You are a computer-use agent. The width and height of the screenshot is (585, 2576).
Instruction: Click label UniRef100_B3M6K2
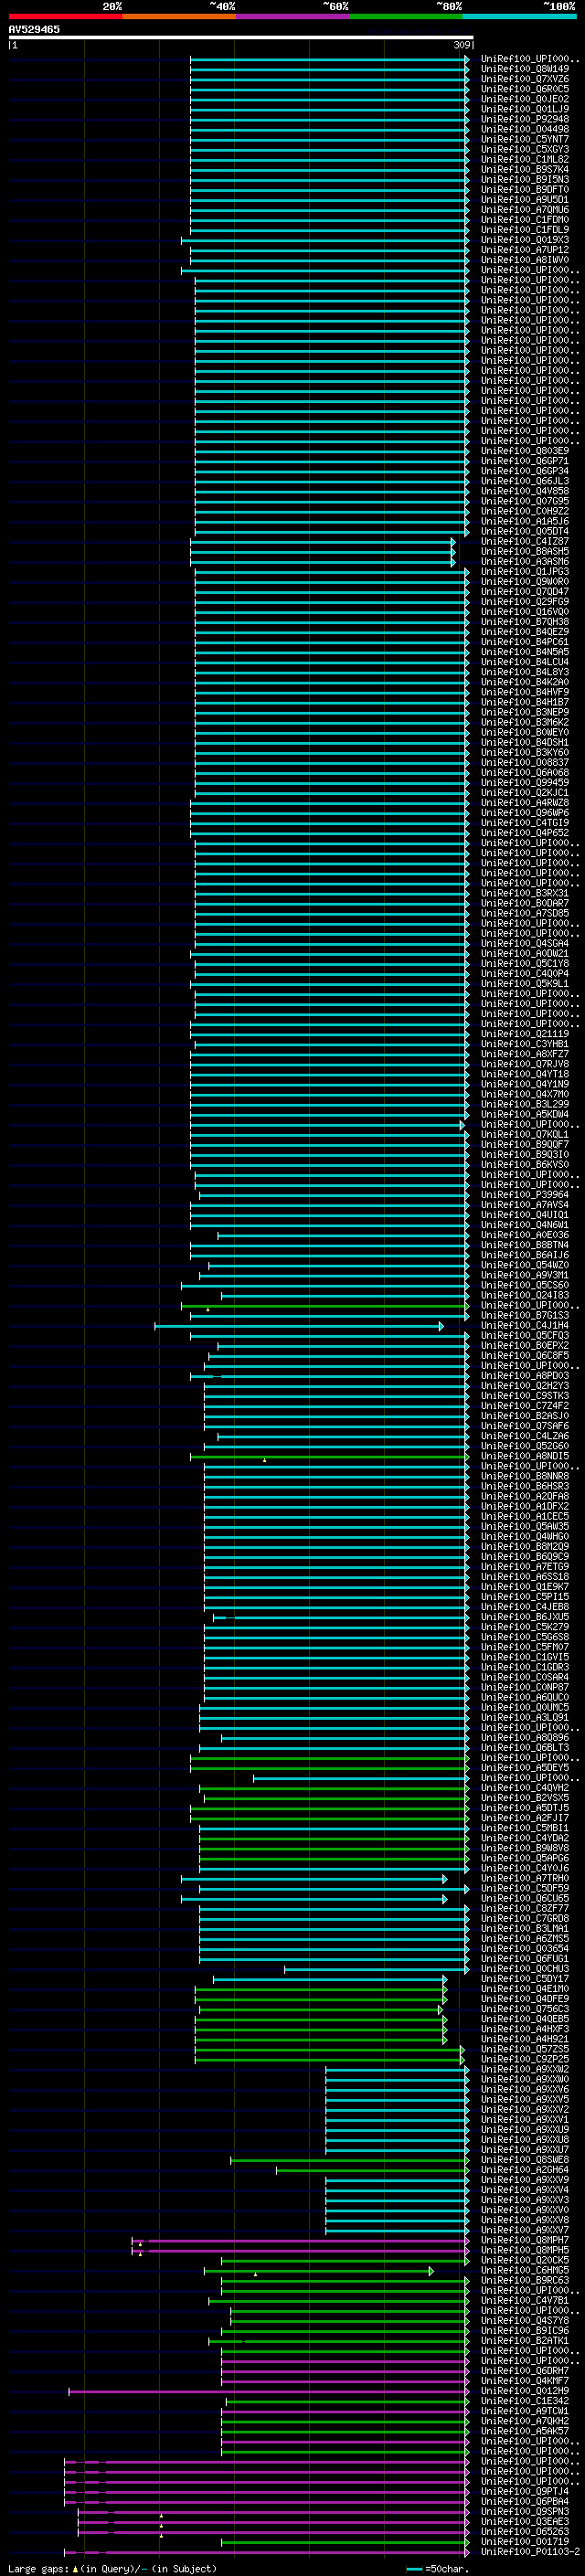click(524, 722)
